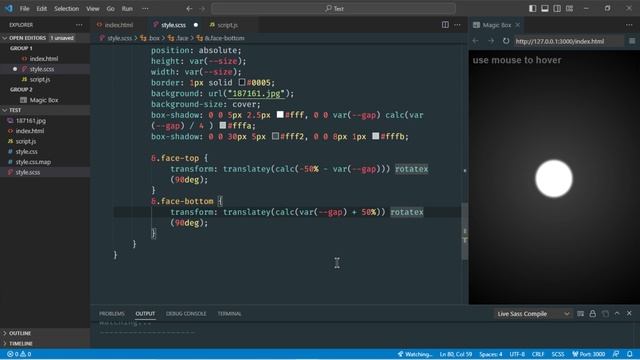This screenshot has height=360, width=640.
Task: Go forward with the title bar arrow
Action: [x=202, y=9]
